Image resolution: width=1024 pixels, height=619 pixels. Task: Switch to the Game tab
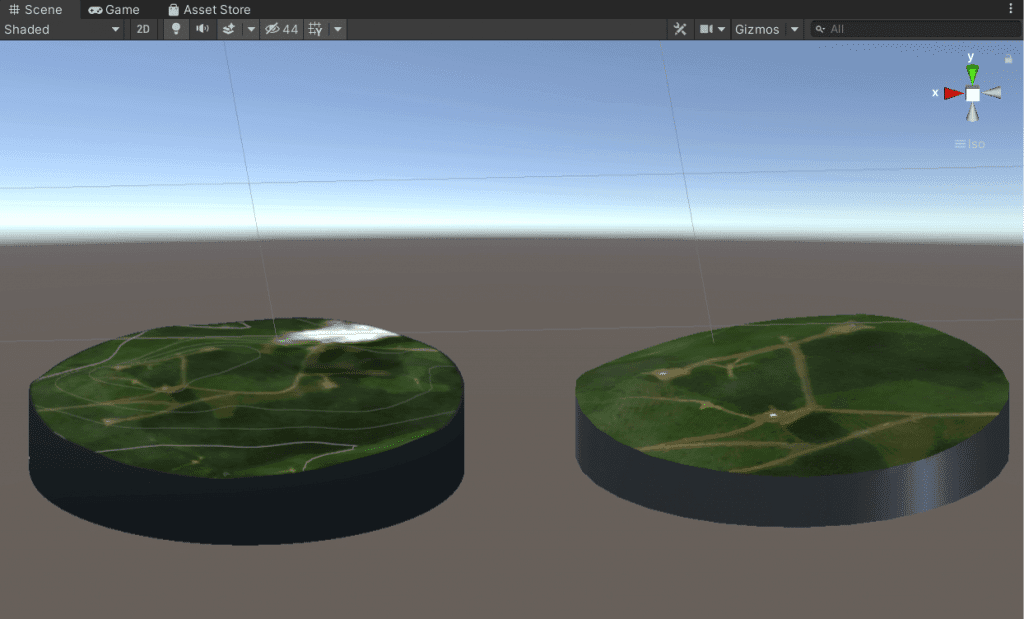[x=114, y=10]
